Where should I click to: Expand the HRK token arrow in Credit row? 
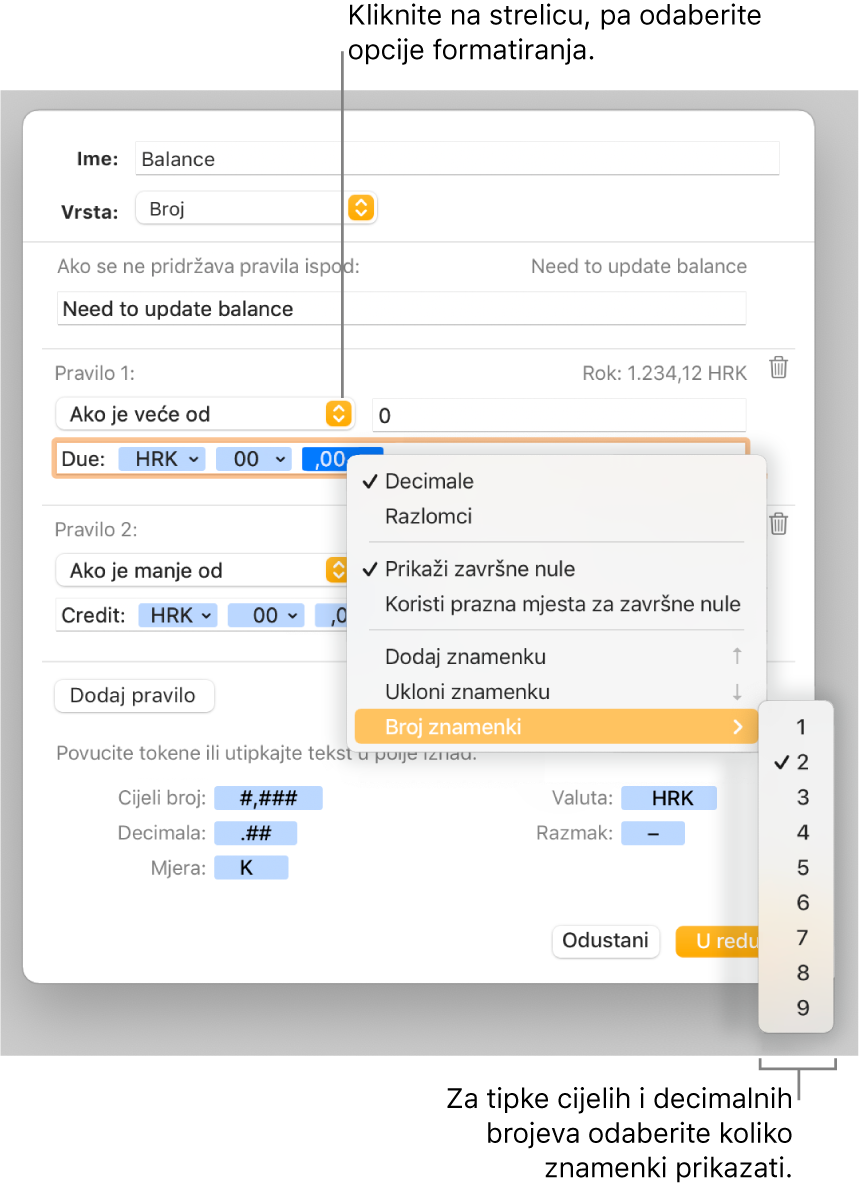[x=206, y=616]
